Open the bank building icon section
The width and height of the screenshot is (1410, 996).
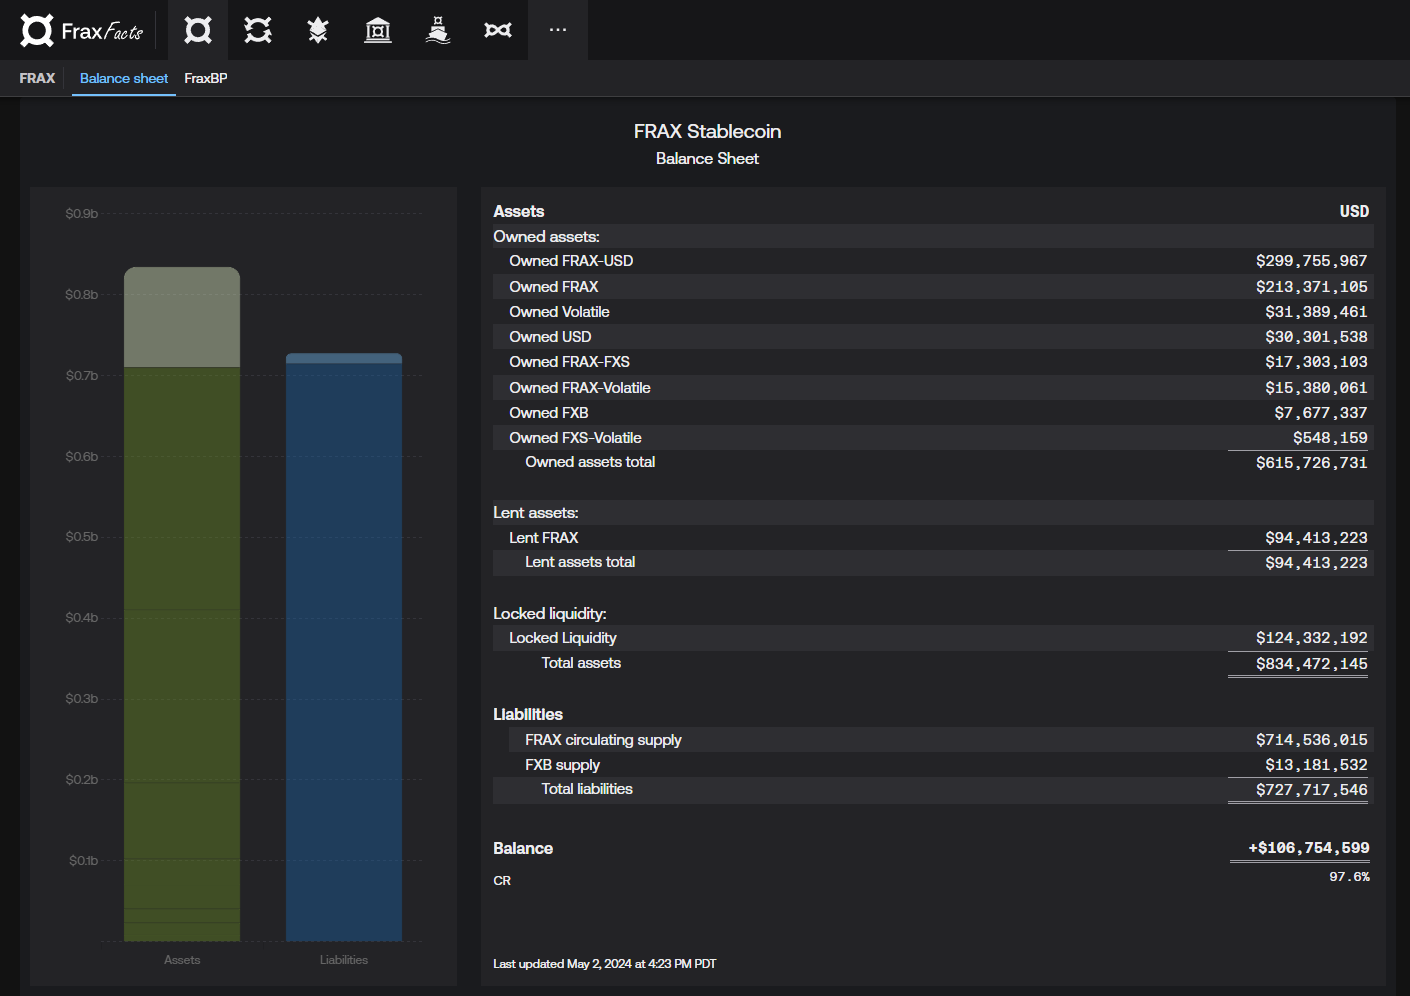coord(378,31)
